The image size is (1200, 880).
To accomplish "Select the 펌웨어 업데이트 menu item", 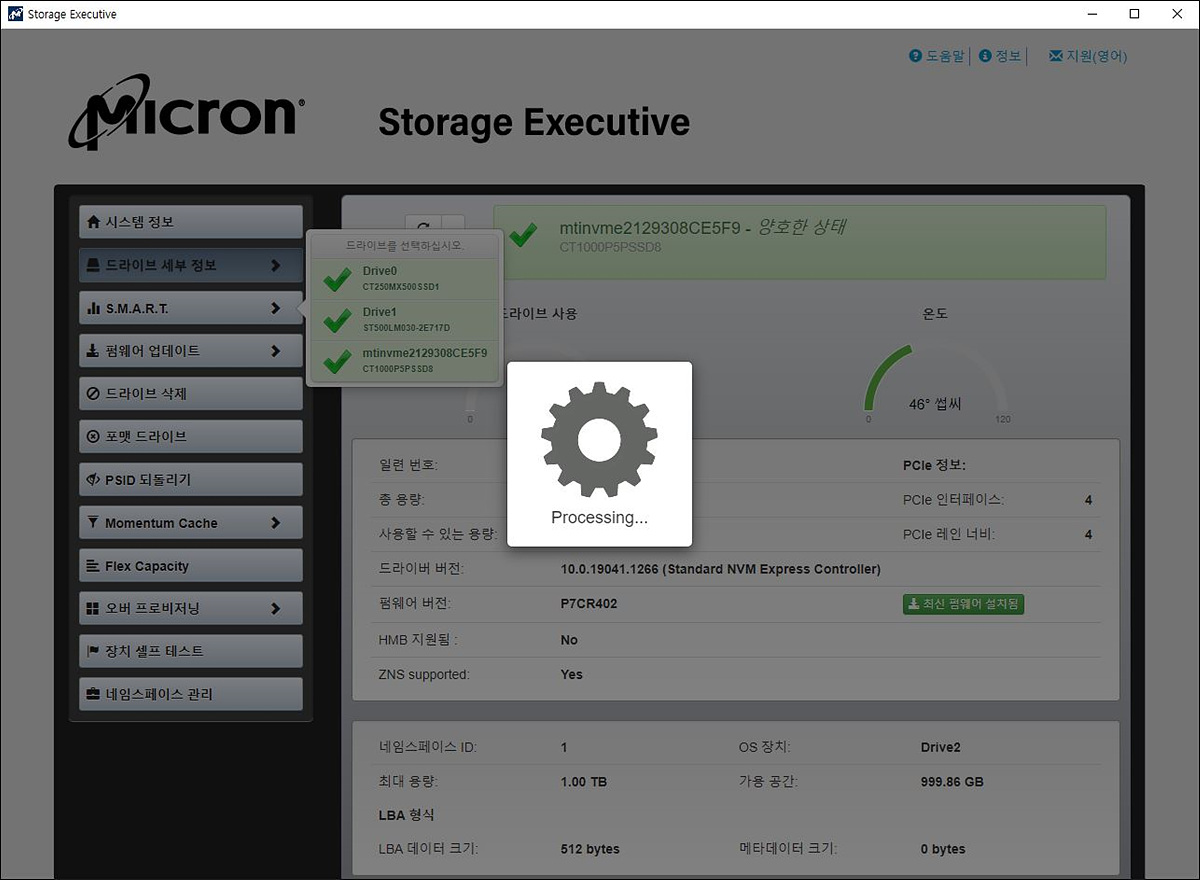I will coord(190,351).
